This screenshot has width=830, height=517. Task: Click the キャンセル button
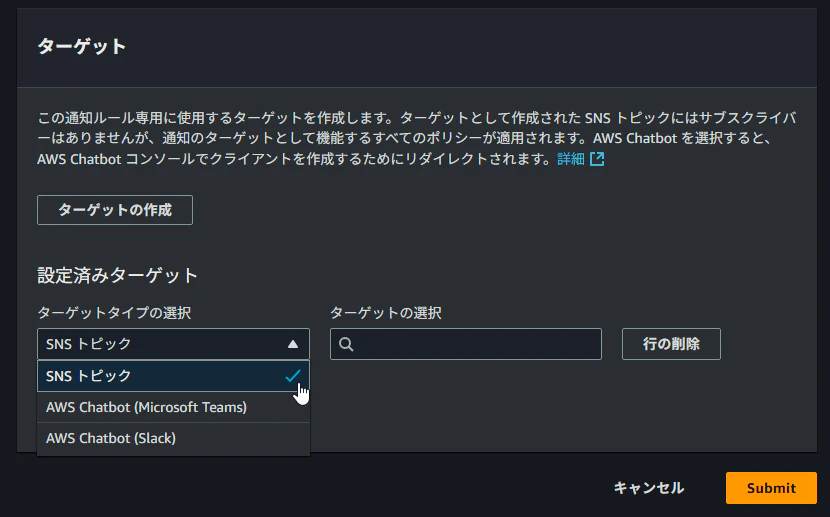coord(648,488)
